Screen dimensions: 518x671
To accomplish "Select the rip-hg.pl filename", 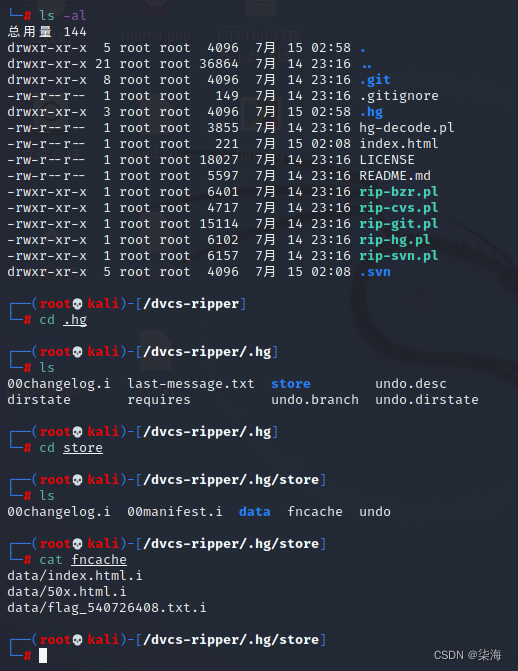I will point(395,240).
